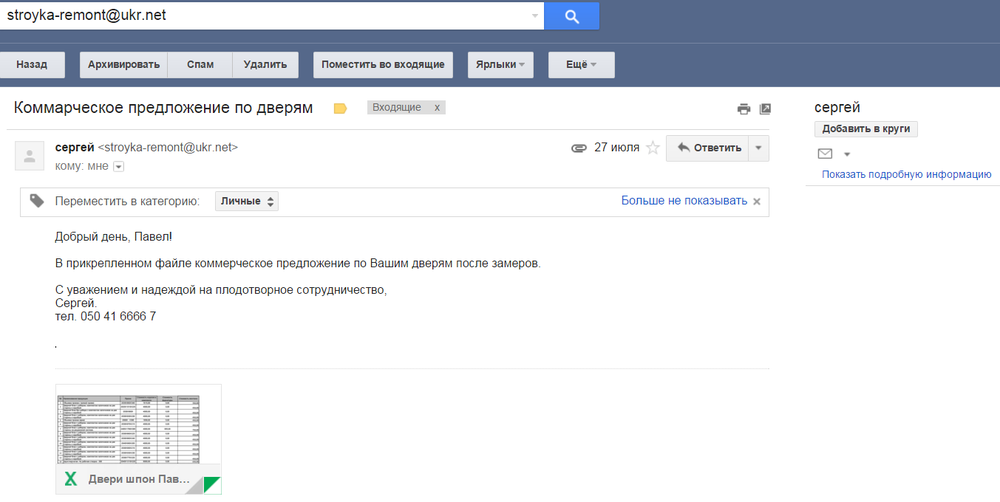1000x502 pixels.
Task: Archive the message with Архивировать
Action: pos(124,64)
